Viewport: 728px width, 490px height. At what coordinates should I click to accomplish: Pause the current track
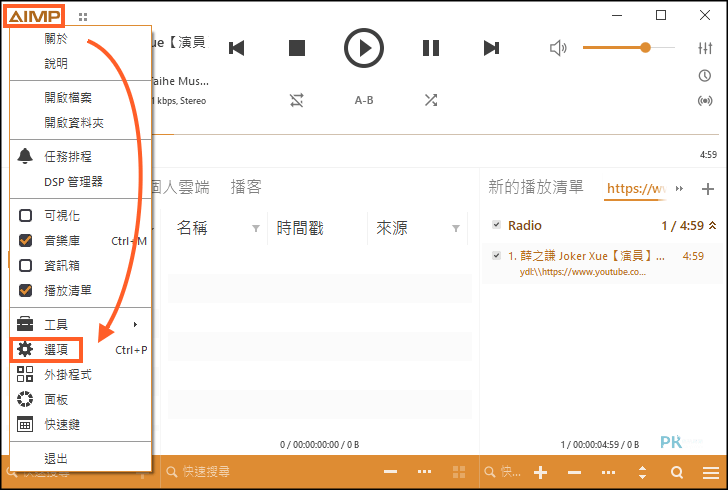[430, 48]
